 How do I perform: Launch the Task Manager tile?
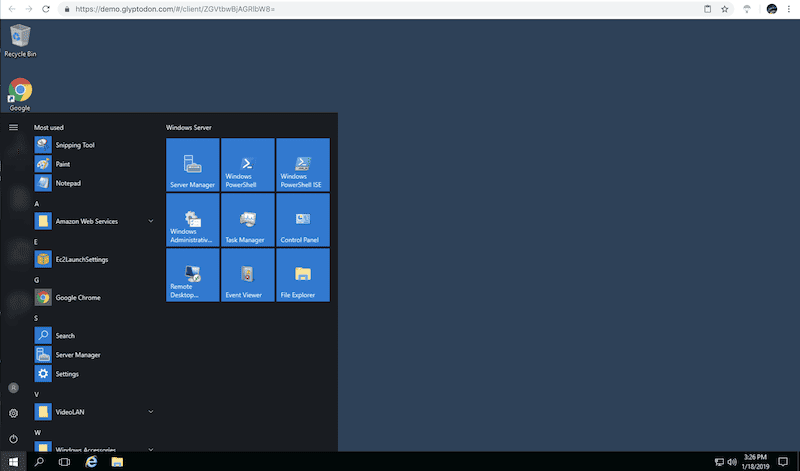point(247,220)
